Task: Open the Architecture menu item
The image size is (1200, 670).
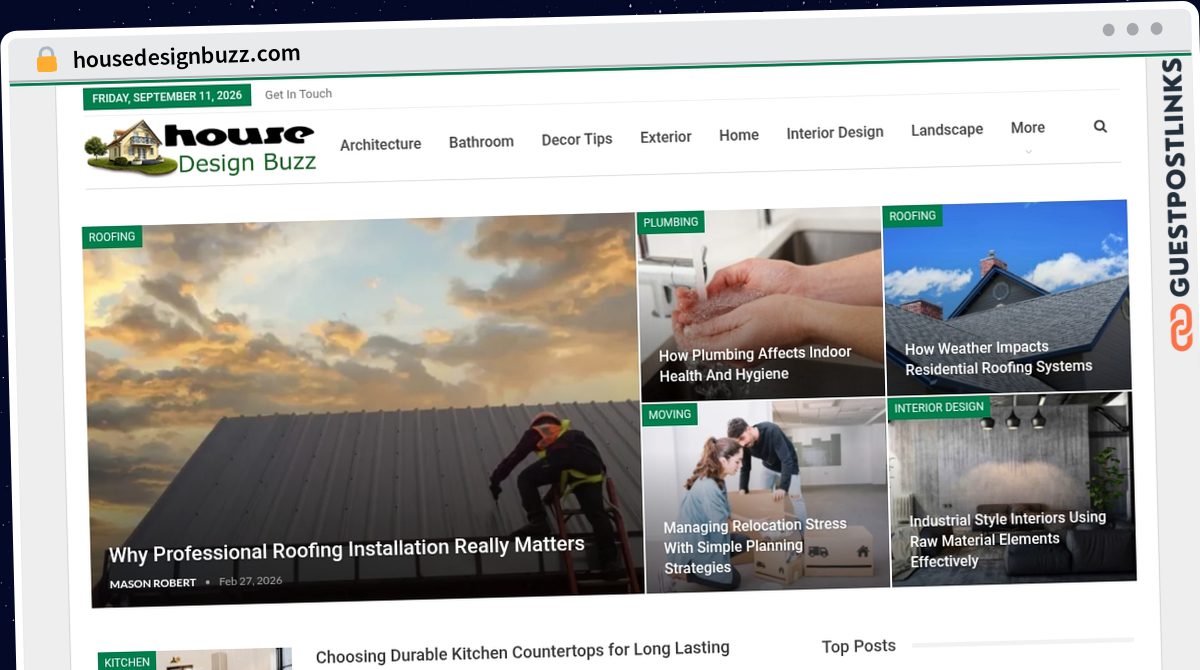Action: pos(380,144)
